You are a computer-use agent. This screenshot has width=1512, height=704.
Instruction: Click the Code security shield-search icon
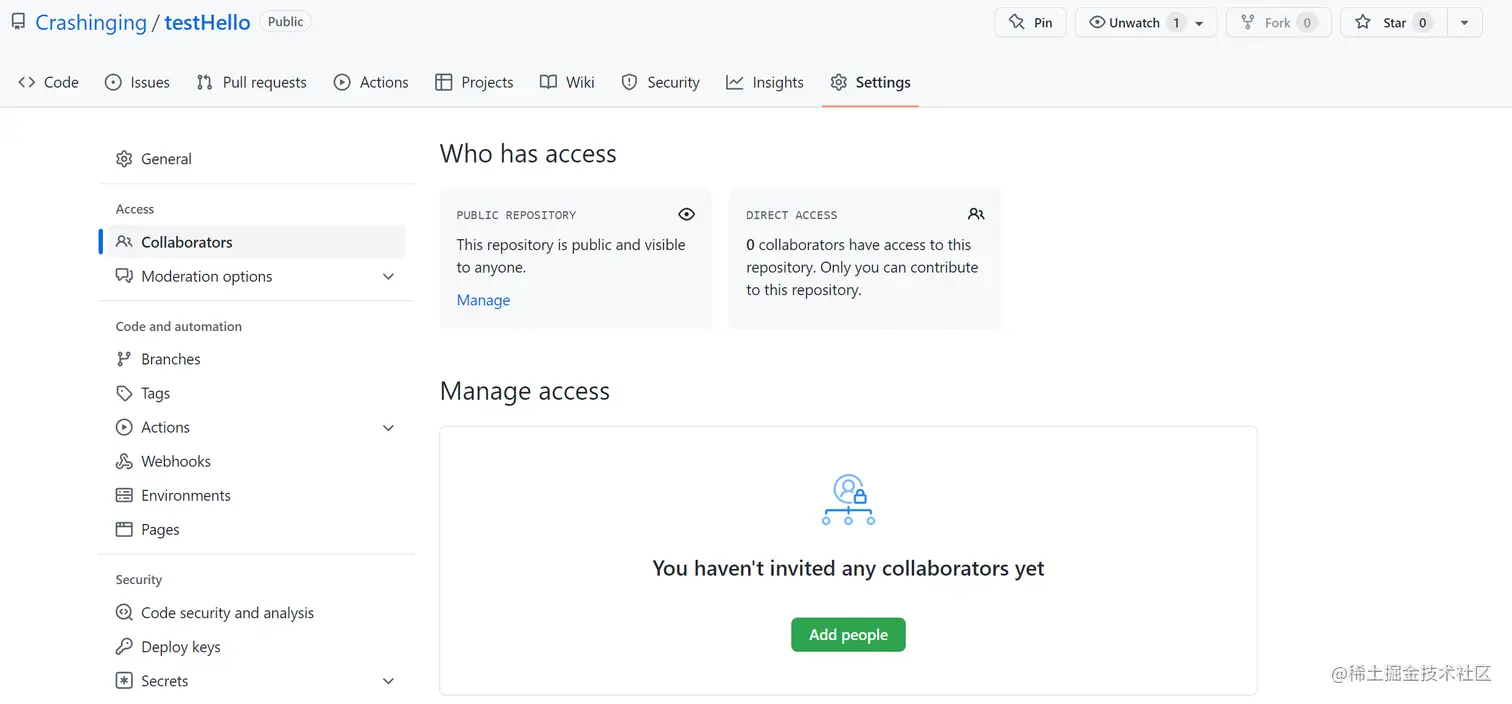[x=124, y=613]
